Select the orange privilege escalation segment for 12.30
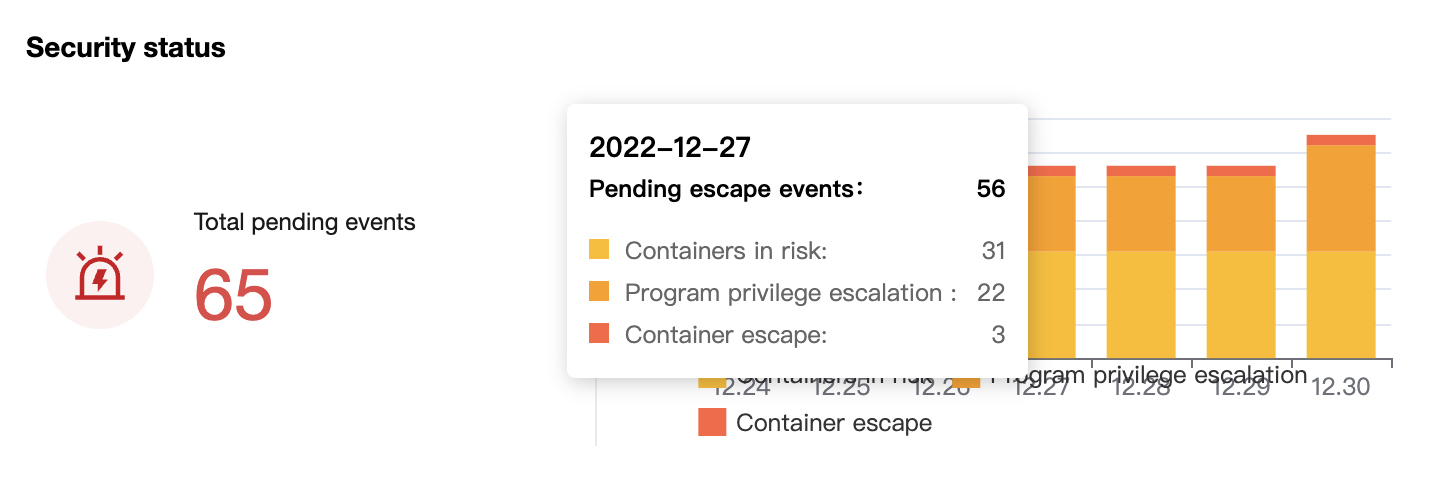Image resolution: width=1430 pixels, height=490 pixels. click(1341, 198)
